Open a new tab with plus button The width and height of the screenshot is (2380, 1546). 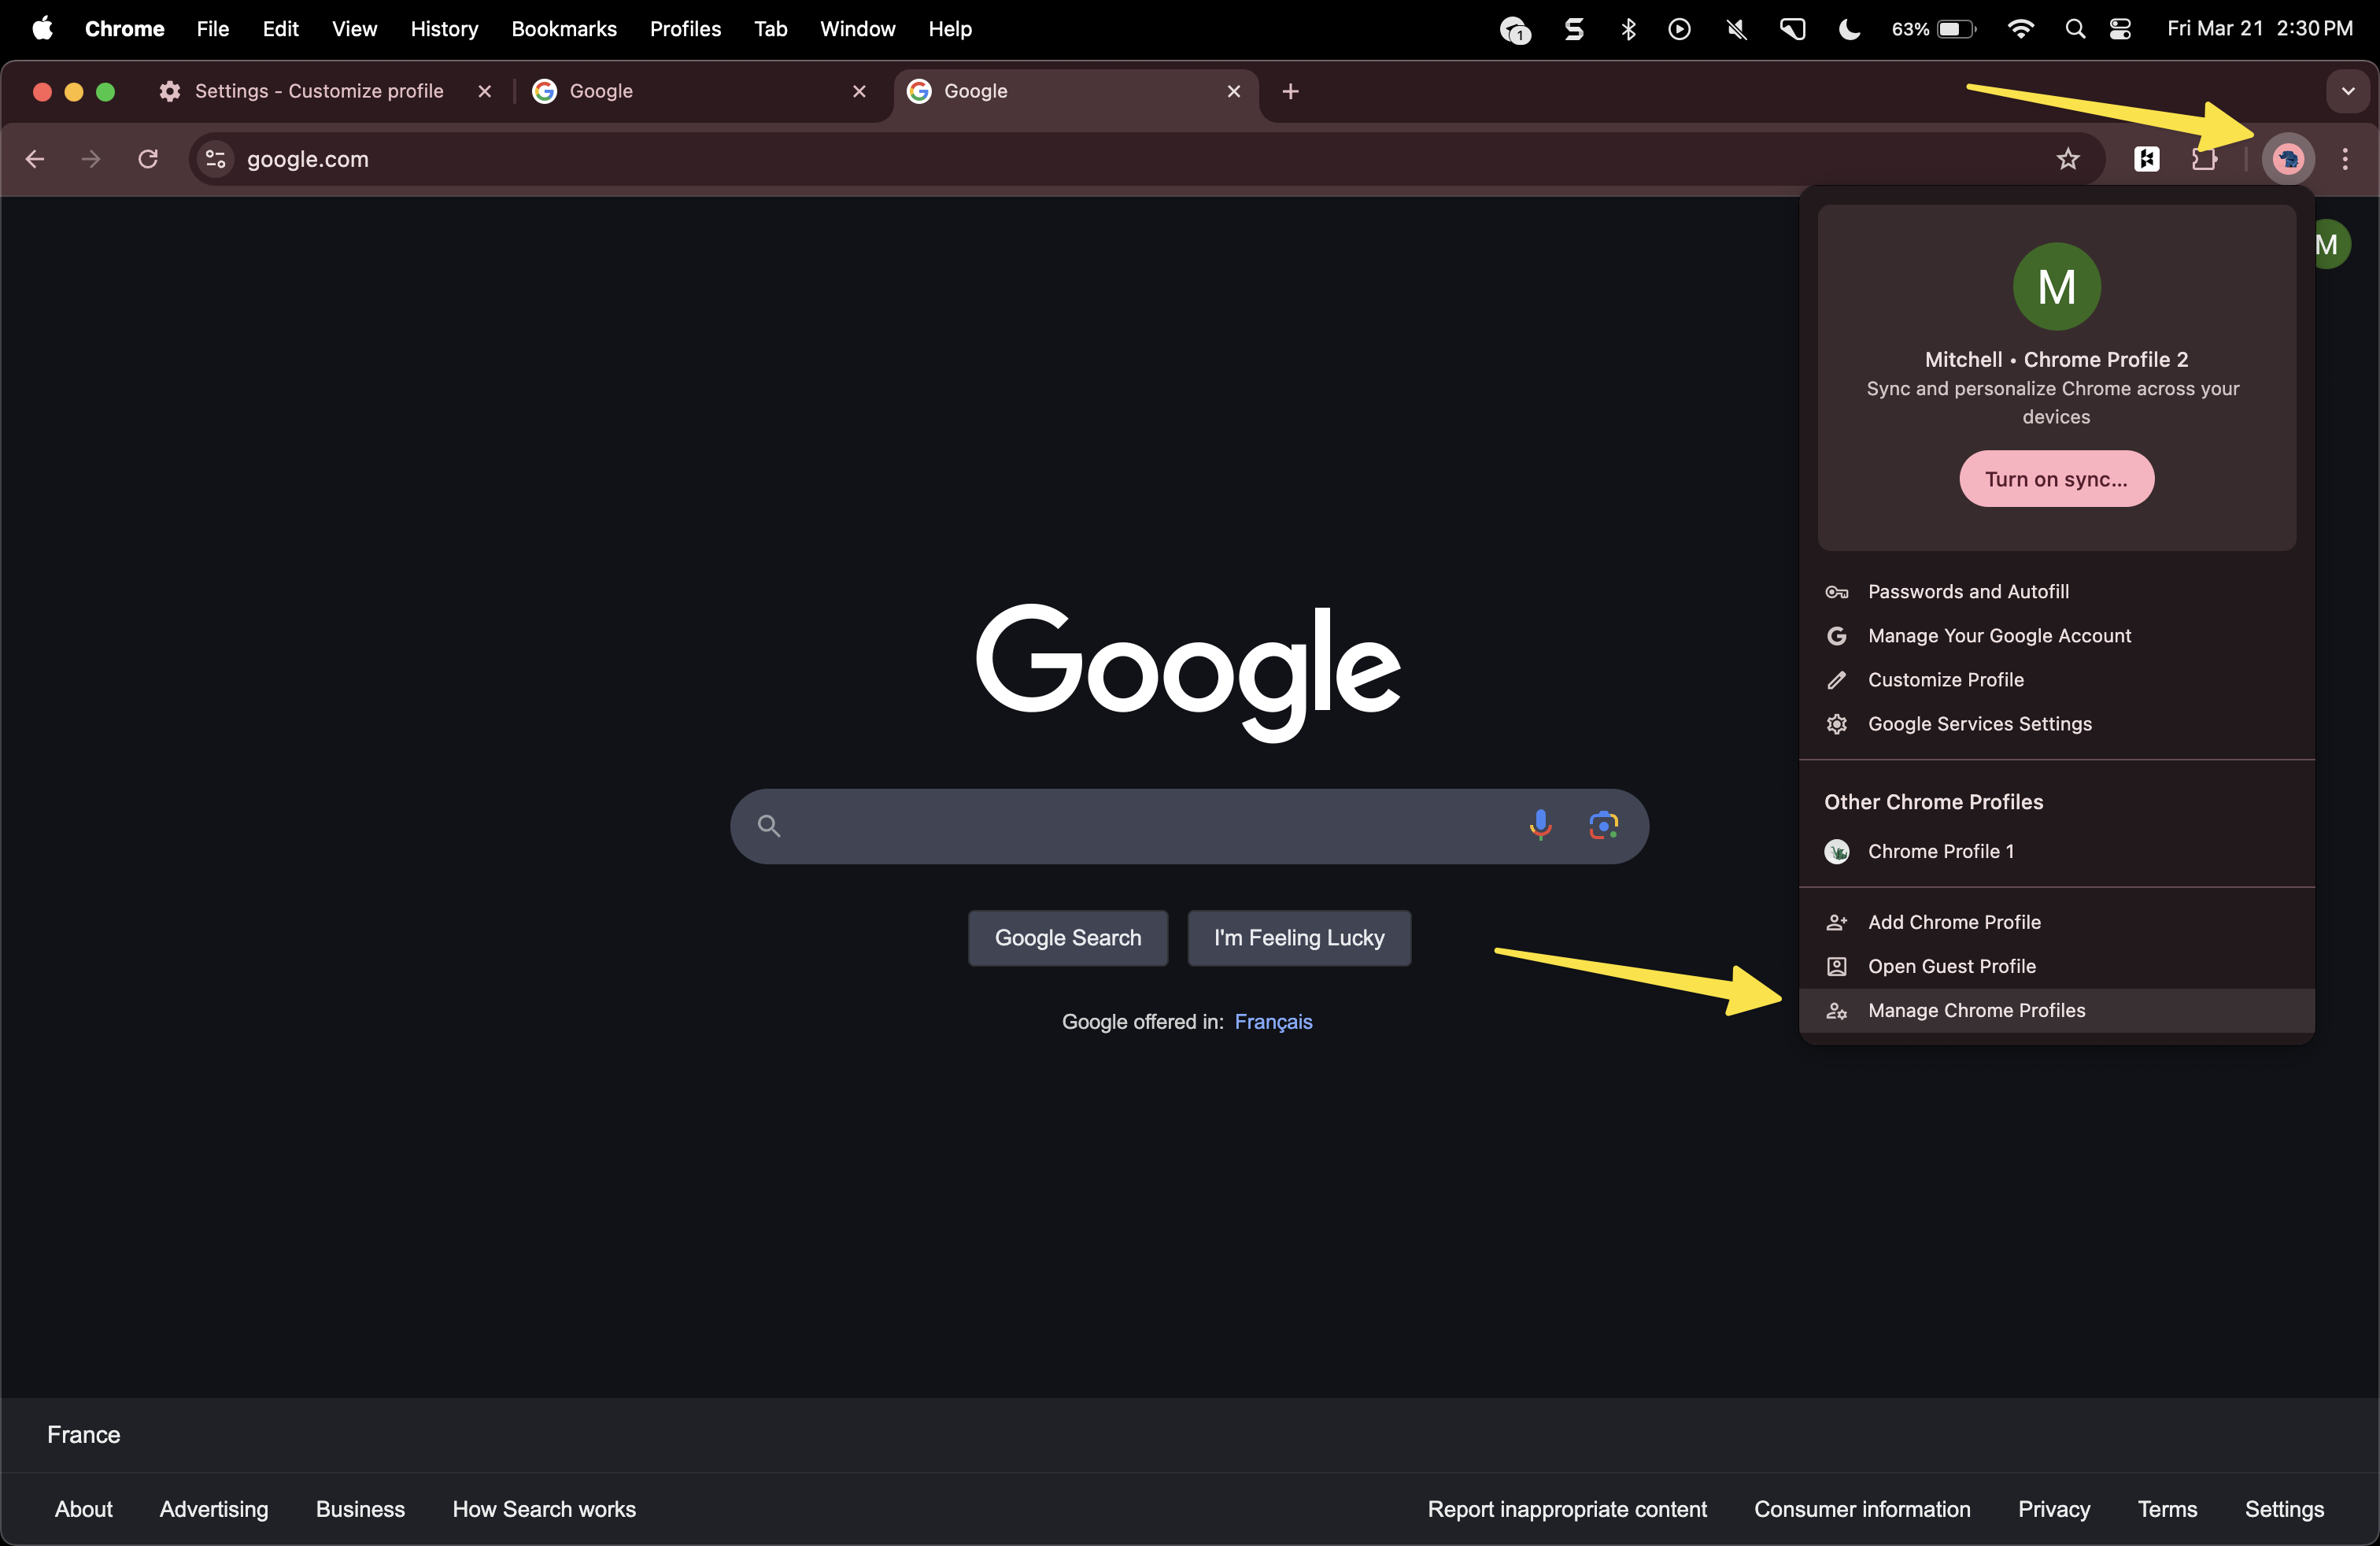click(x=1290, y=91)
